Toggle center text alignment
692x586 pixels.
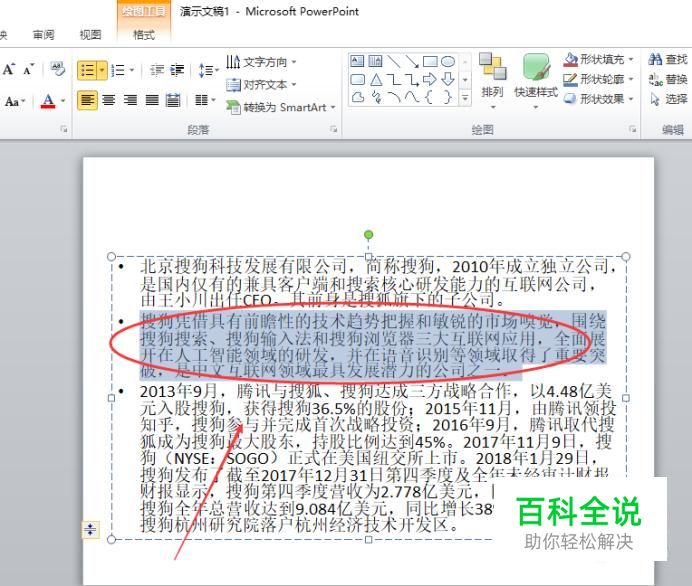109,100
